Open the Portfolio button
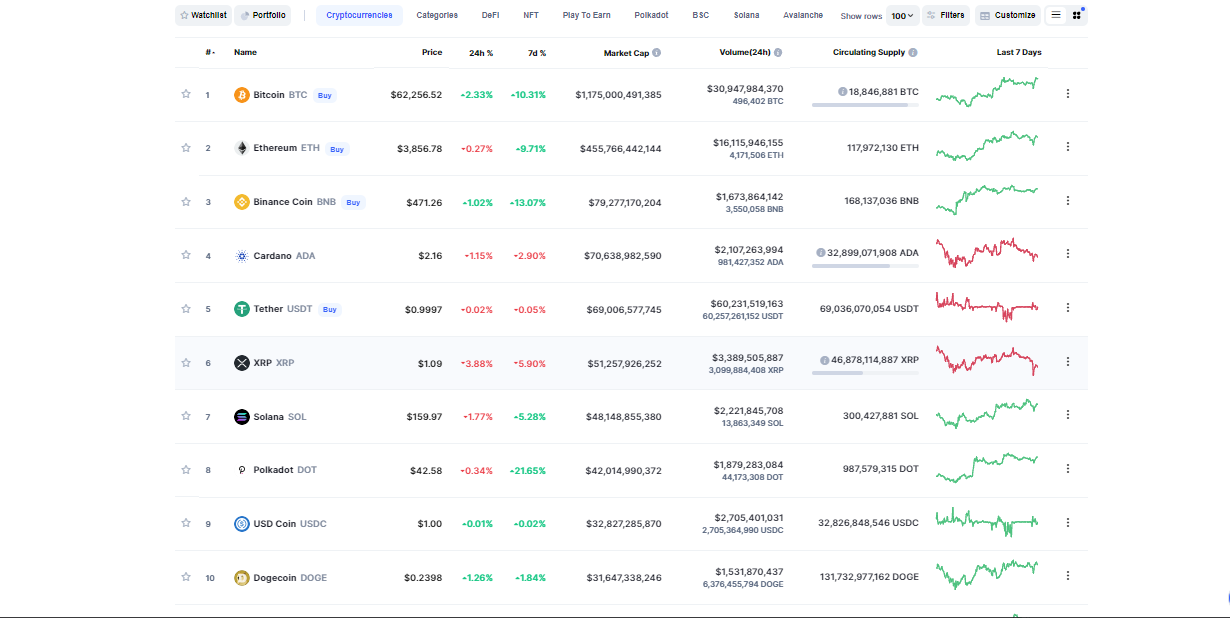1230x618 pixels. 263,15
